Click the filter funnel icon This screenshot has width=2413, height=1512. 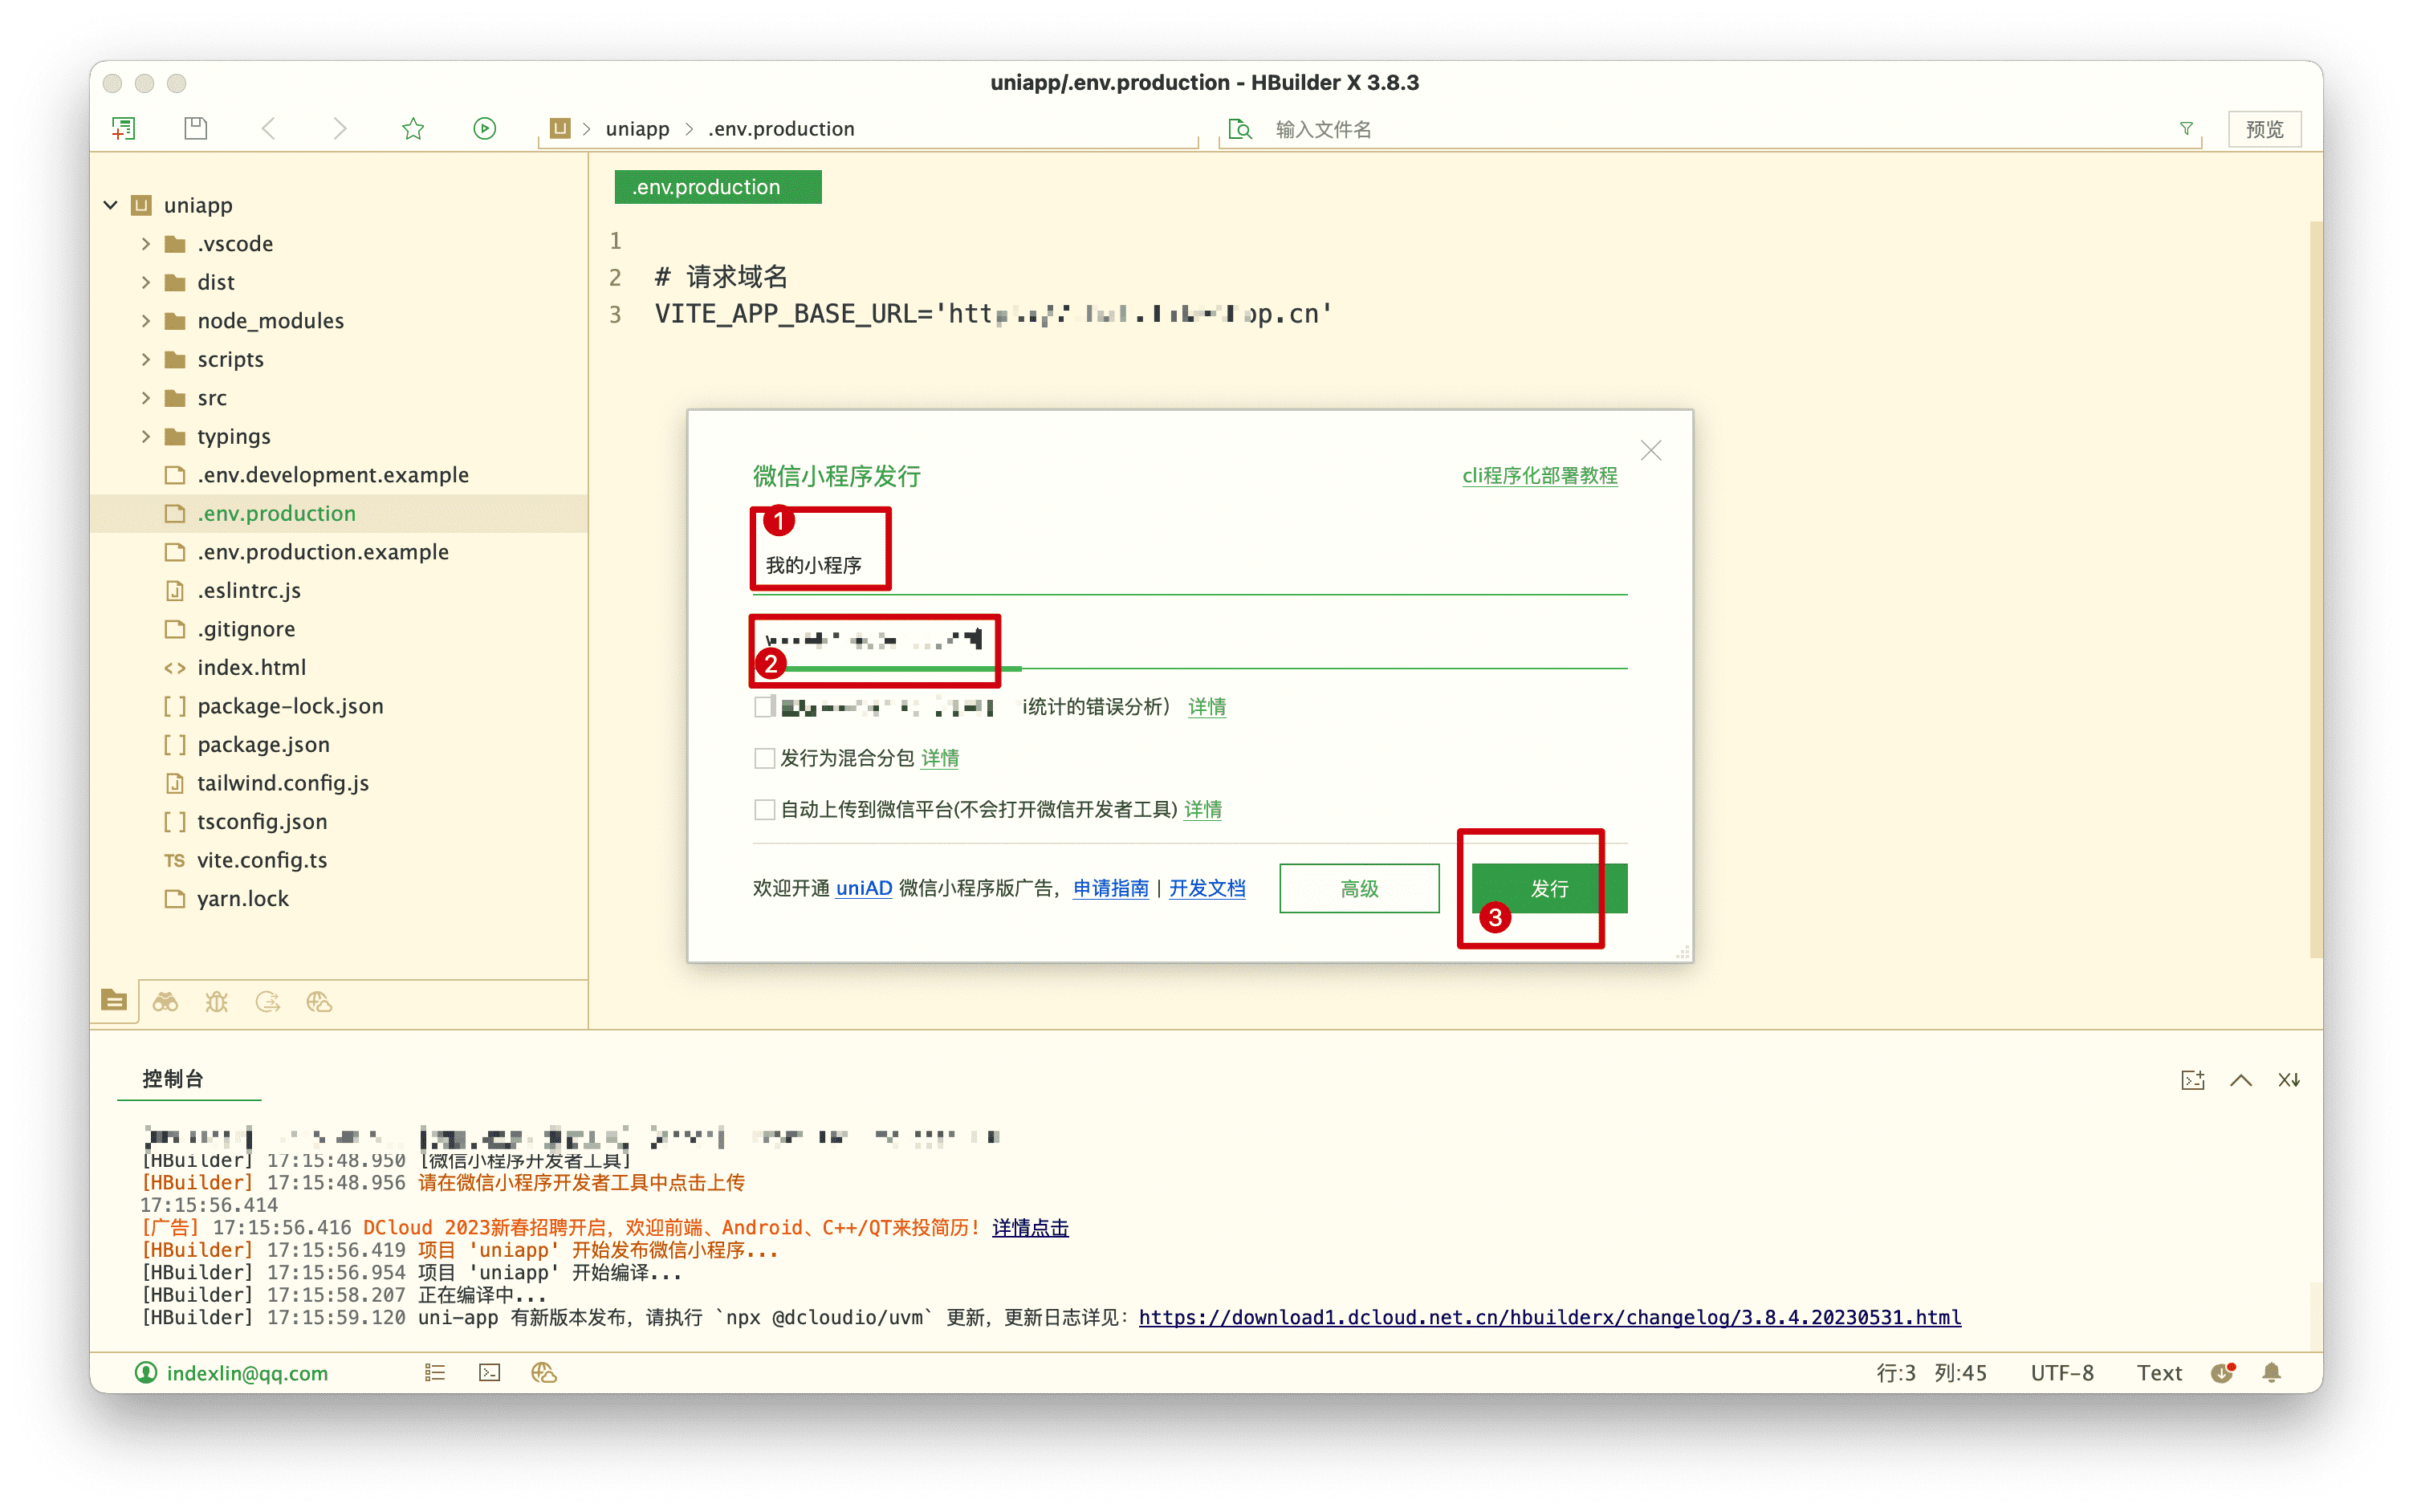(x=2186, y=129)
